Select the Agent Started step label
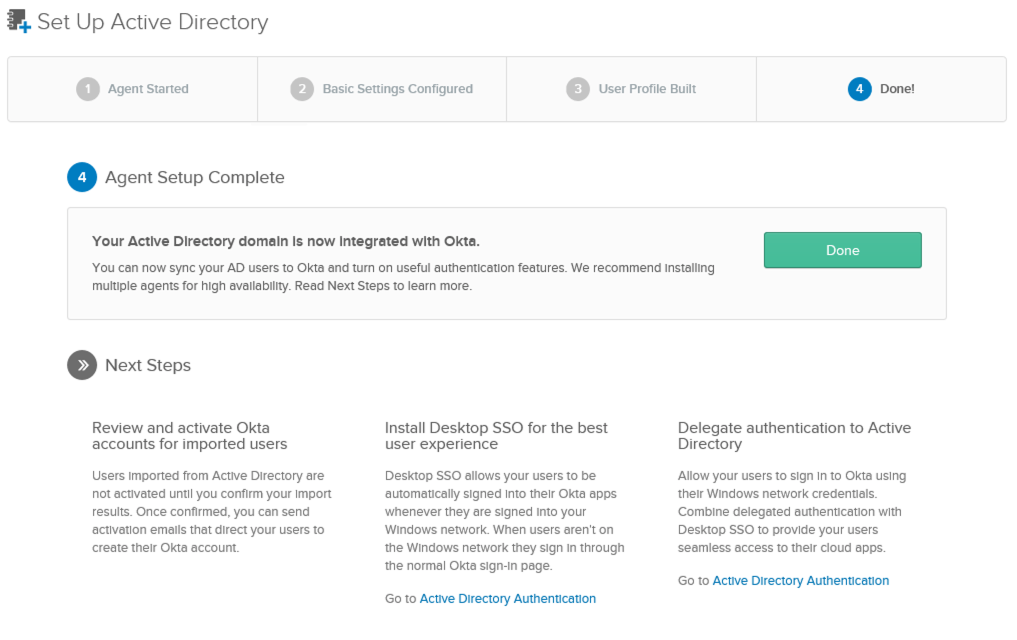1017x640 pixels. tap(148, 89)
